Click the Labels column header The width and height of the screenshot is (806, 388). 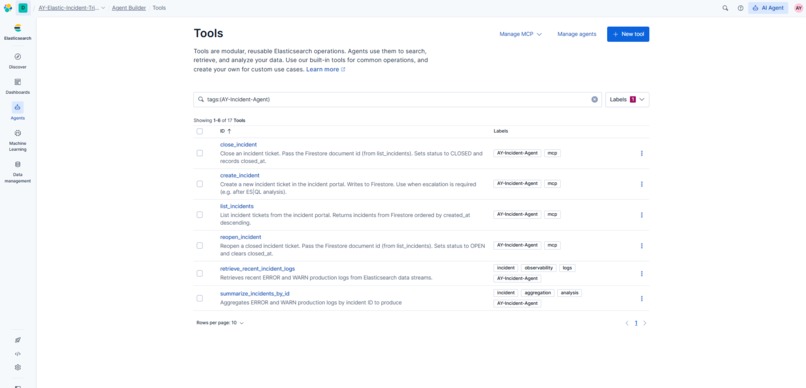click(x=500, y=131)
